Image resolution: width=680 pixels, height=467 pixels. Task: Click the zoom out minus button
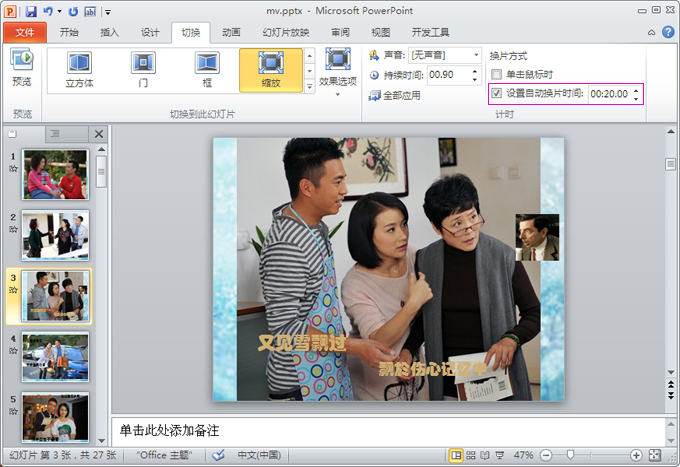coord(546,455)
